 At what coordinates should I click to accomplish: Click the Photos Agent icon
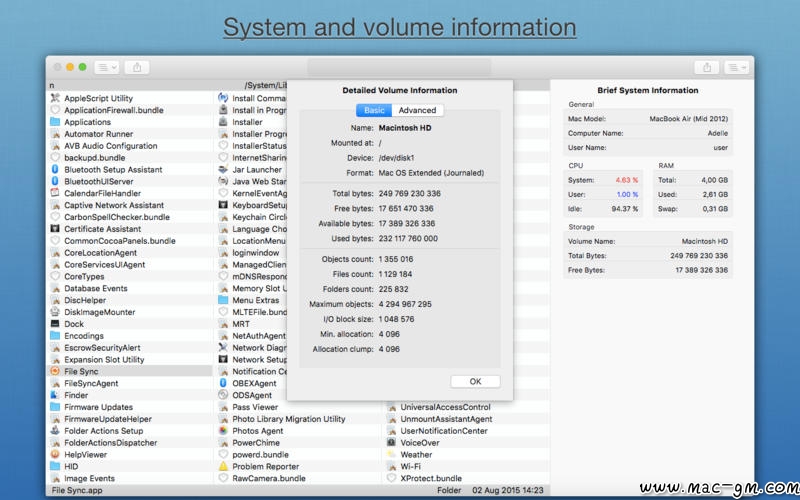(x=223, y=431)
